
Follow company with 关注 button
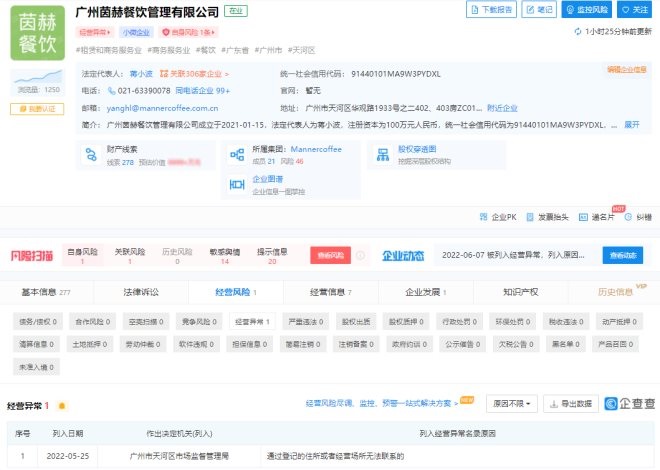click(x=635, y=10)
